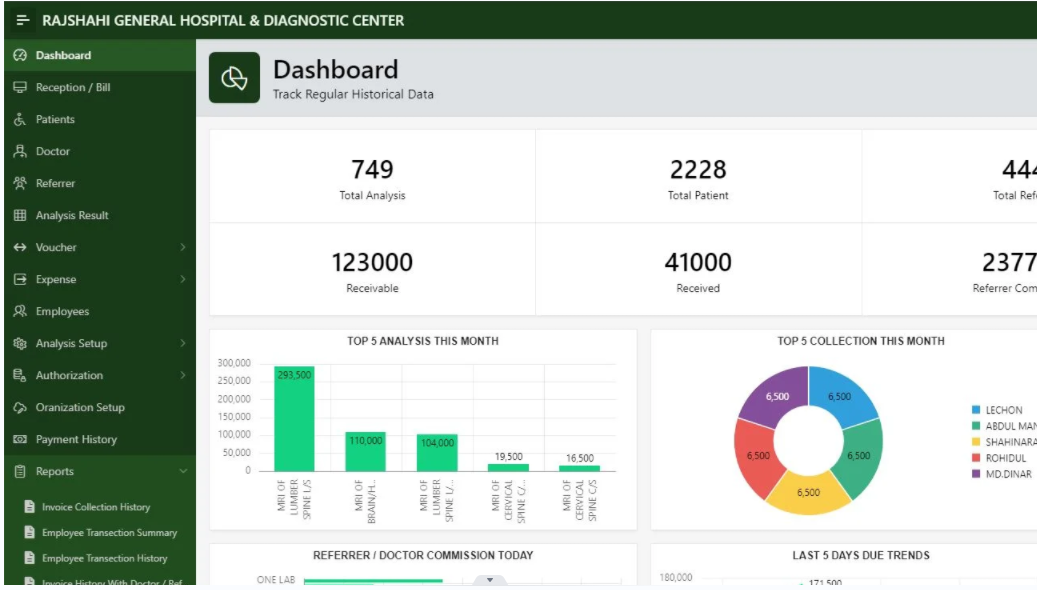Click the Employees icon in sidebar
Viewport: 1037px width, 590px height.
[x=19, y=312]
